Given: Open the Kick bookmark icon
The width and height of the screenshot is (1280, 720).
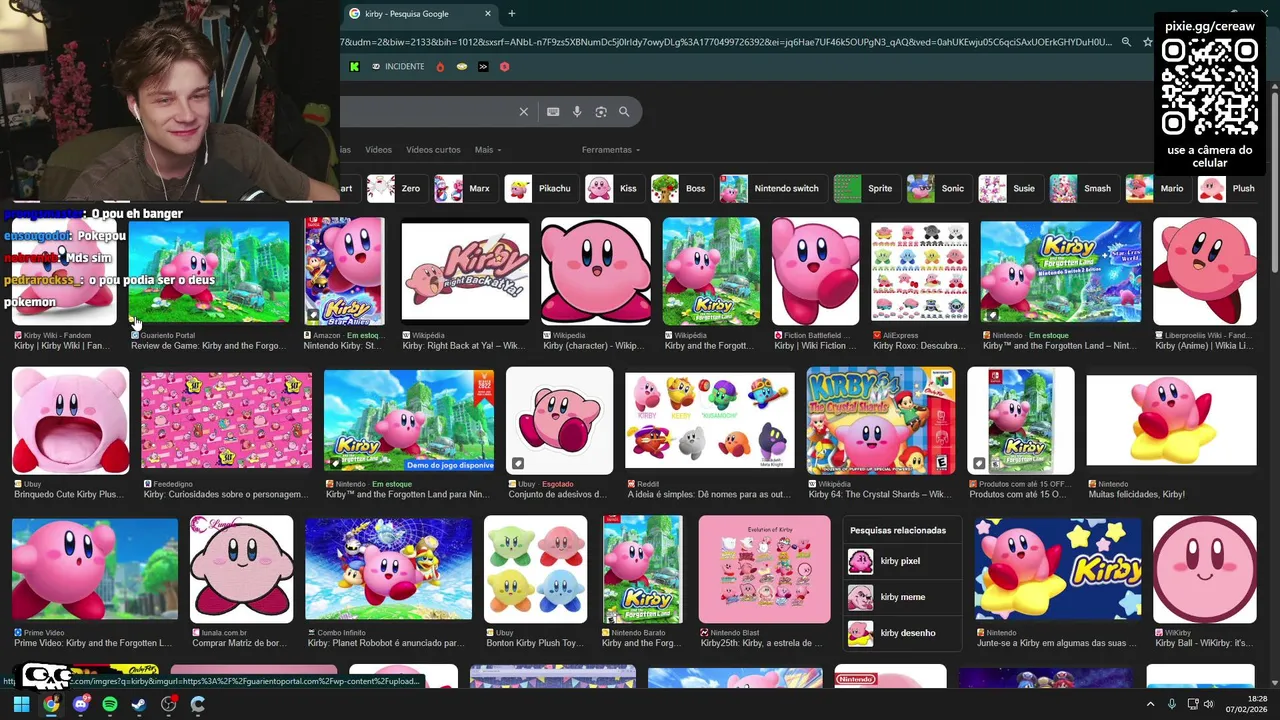Looking at the screenshot, I should [354, 67].
